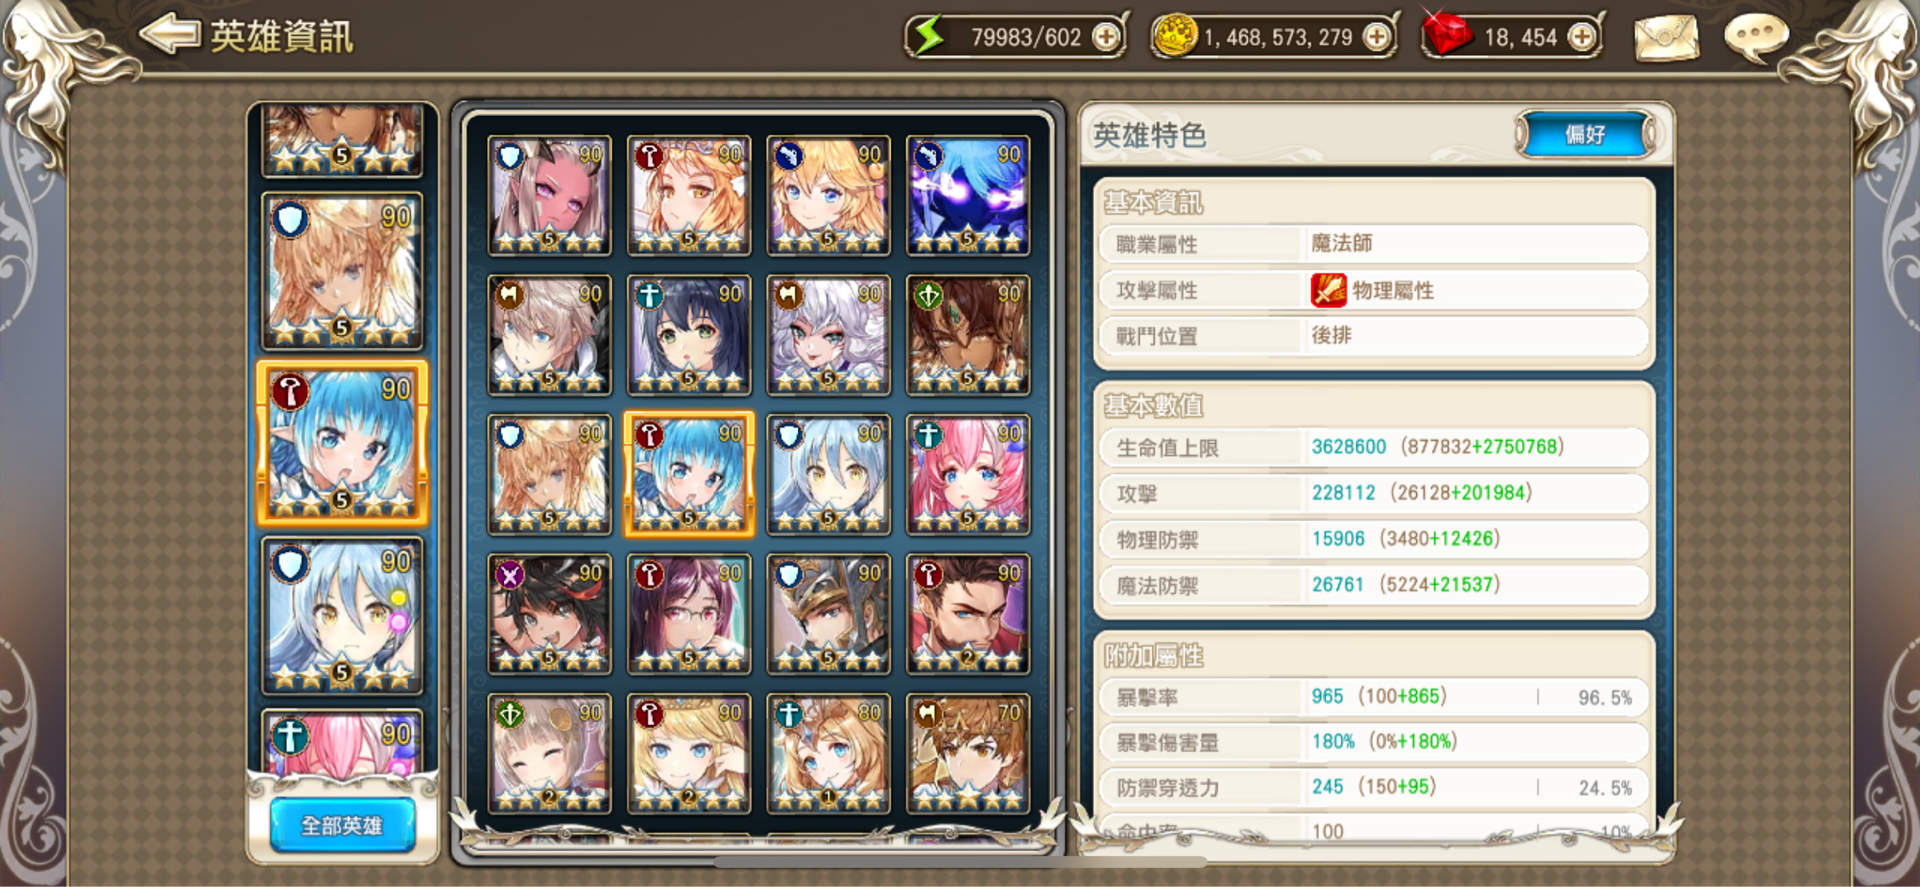Select the pale-blue-haired hero in side list

(x=342, y=616)
